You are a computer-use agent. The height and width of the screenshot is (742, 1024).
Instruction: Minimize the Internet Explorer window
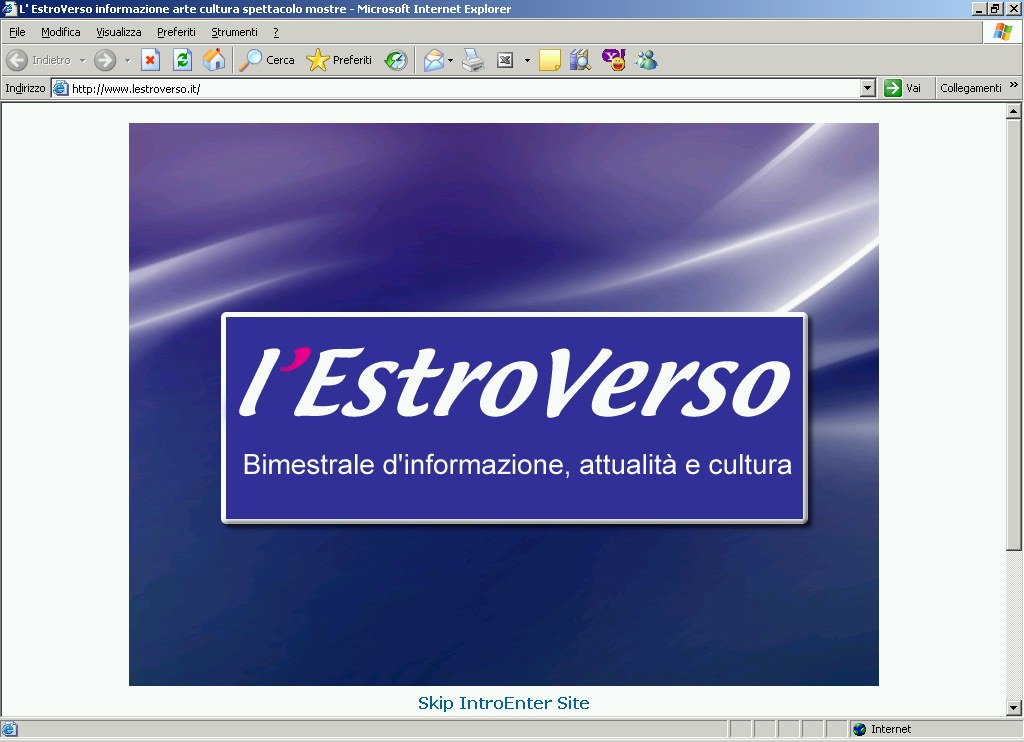[978, 8]
